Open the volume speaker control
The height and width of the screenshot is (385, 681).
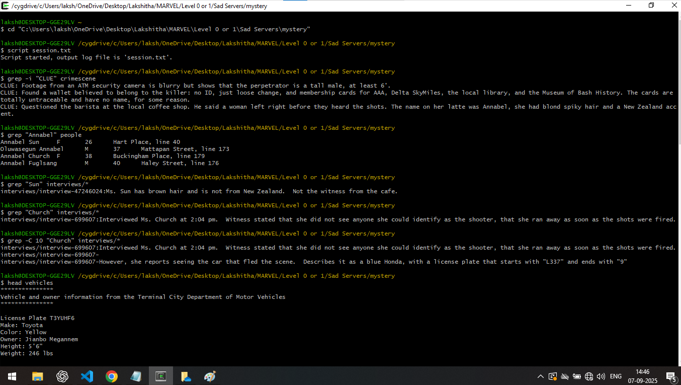[601, 377]
